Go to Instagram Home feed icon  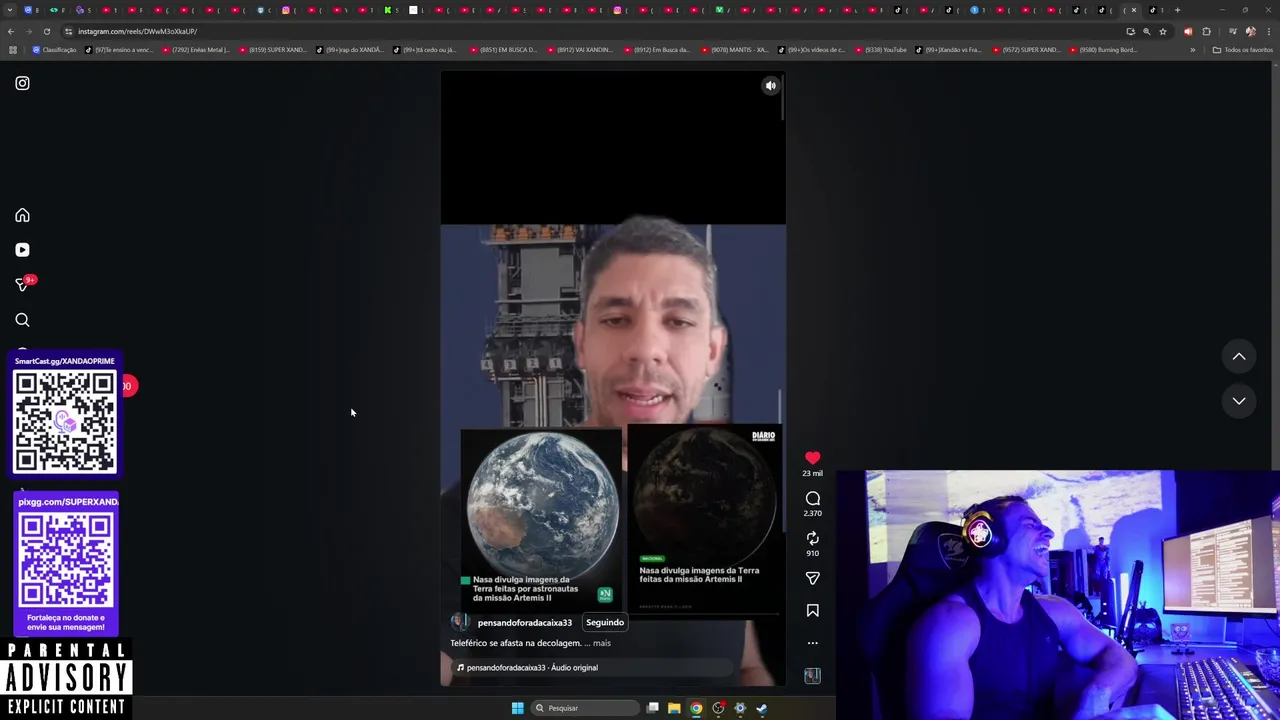[x=22, y=216]
